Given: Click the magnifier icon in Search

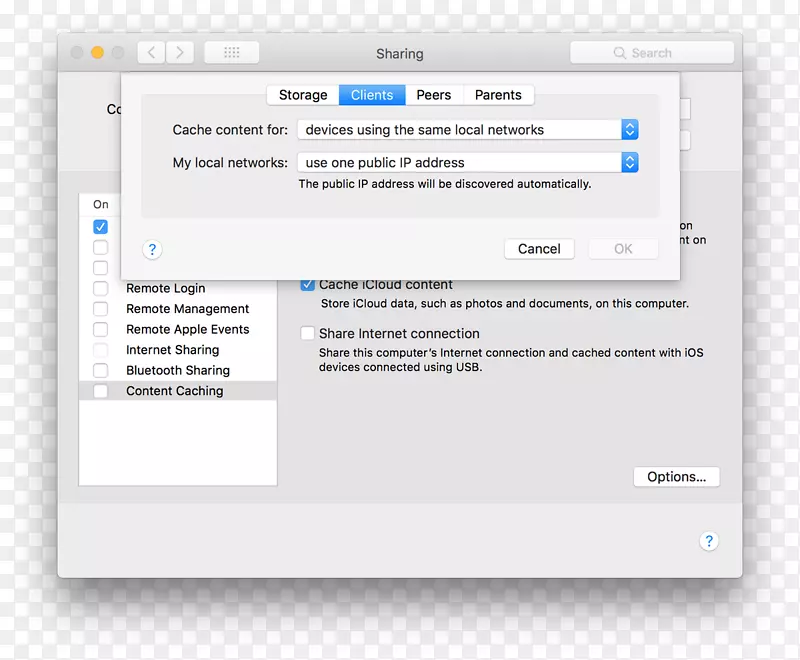Looking at the screenshot, I should coord(620,53).
